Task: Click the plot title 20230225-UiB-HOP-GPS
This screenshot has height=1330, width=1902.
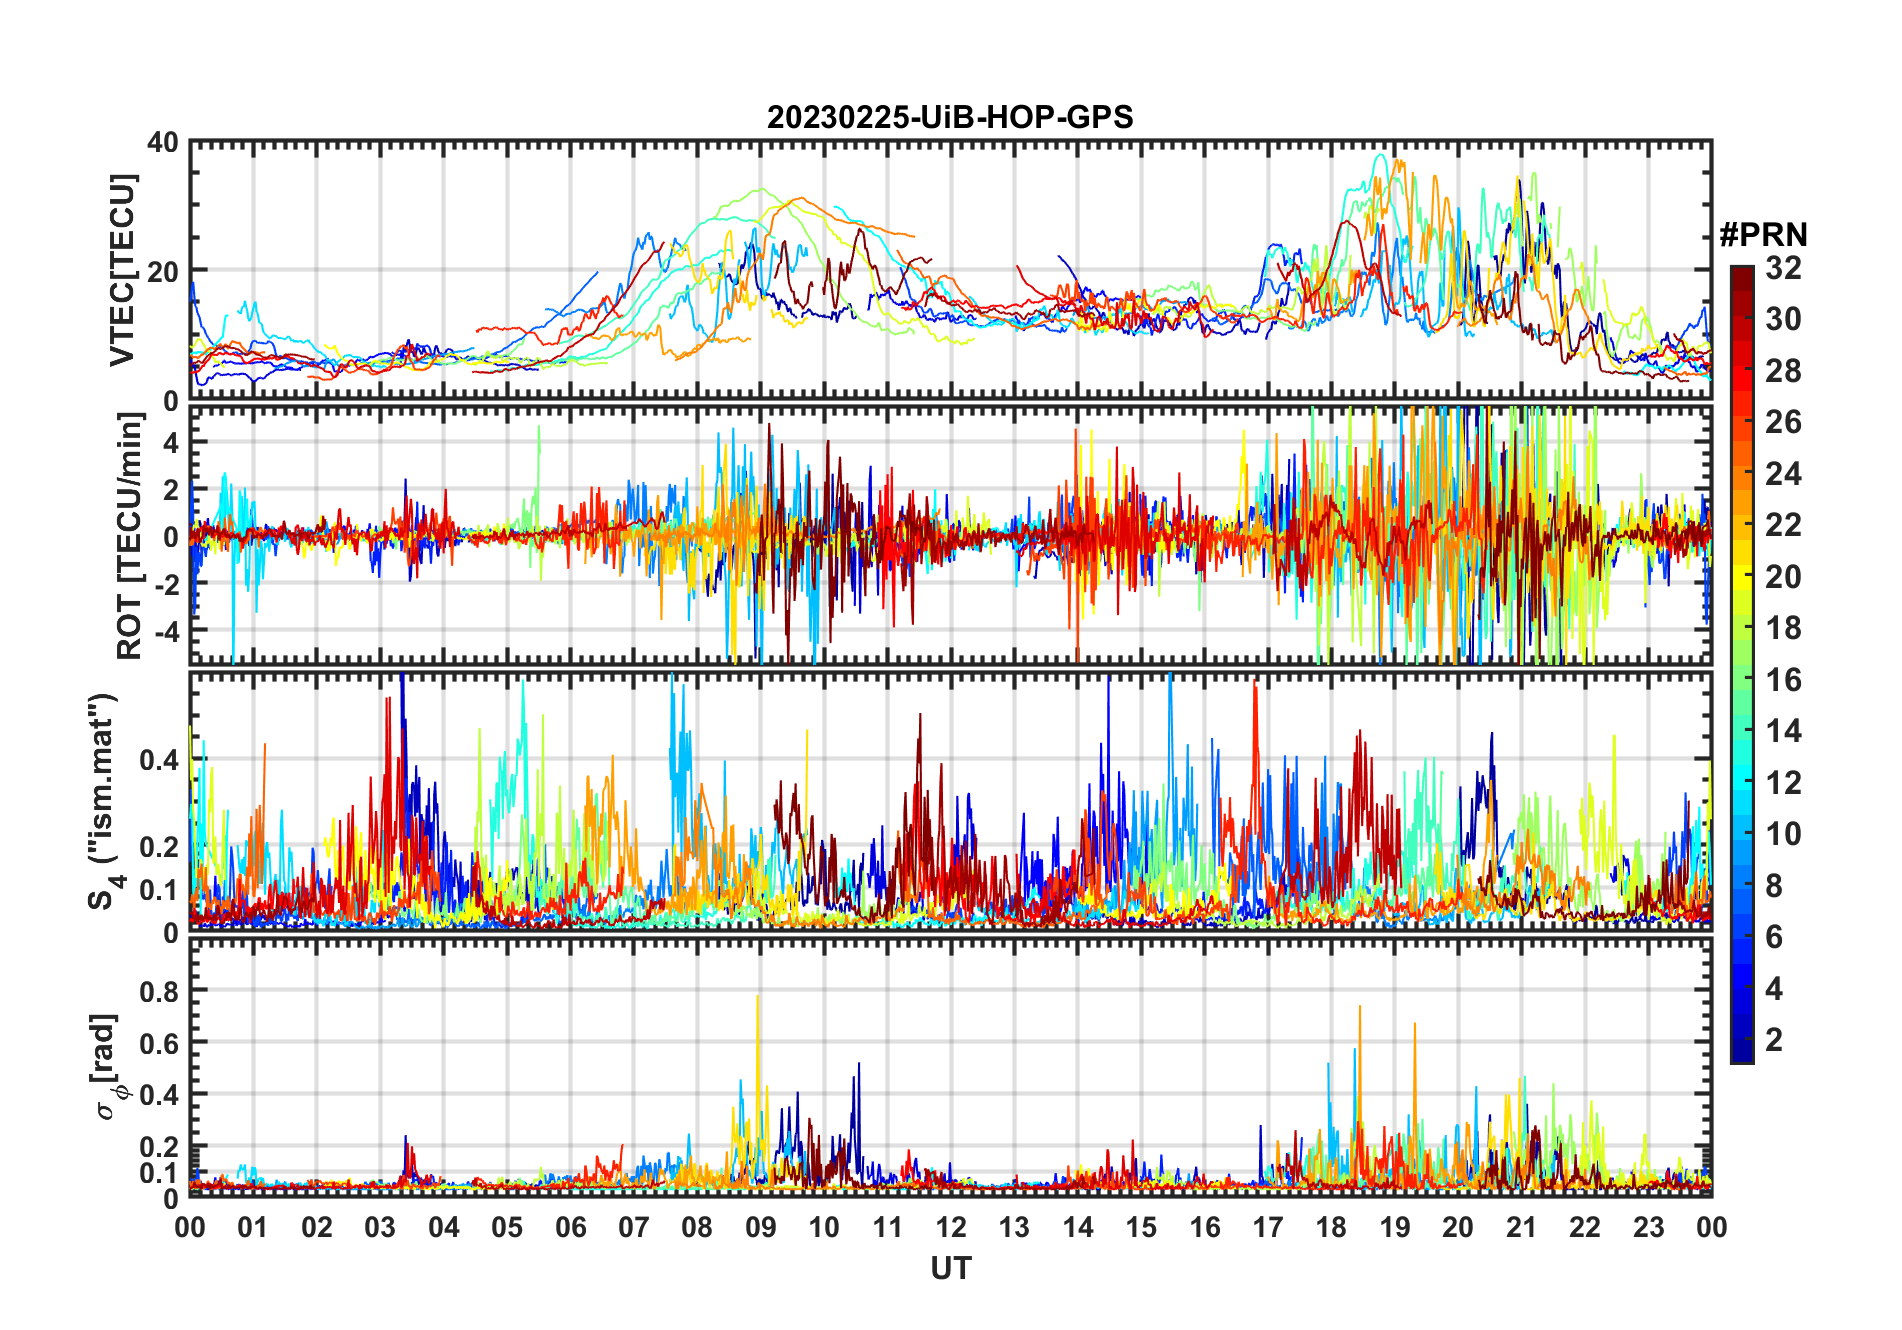Action: tap(950, 117)
